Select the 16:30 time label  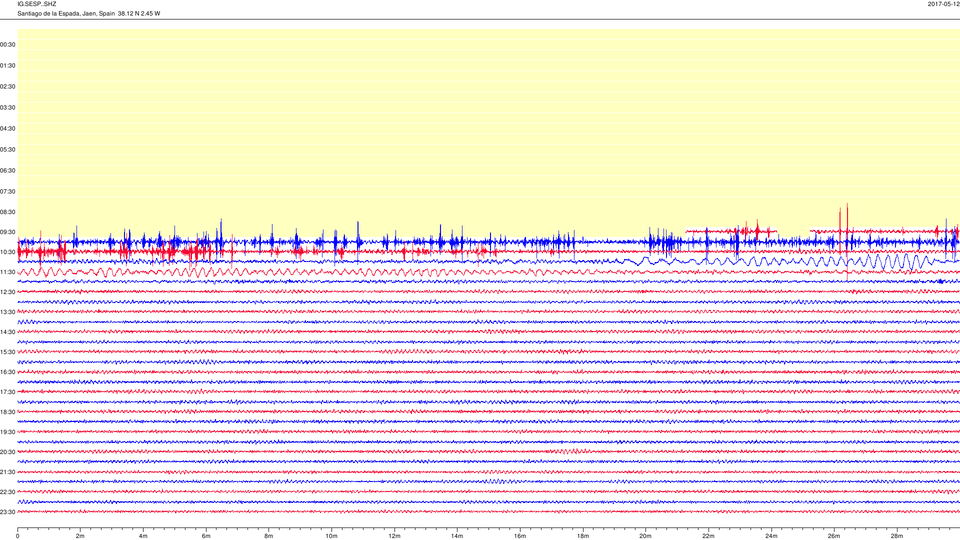(8, 372)
